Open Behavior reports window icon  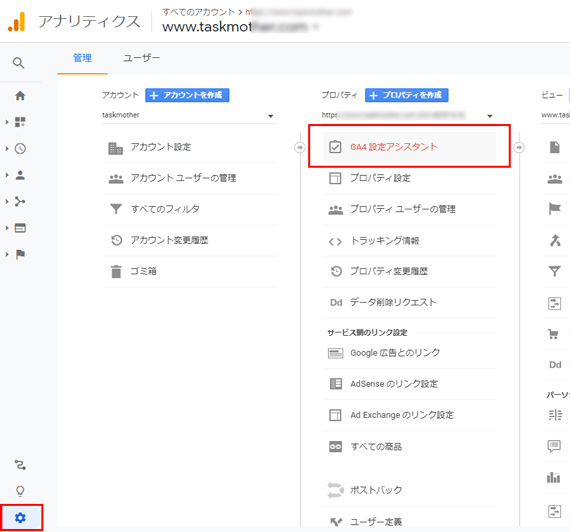point(20,228)
